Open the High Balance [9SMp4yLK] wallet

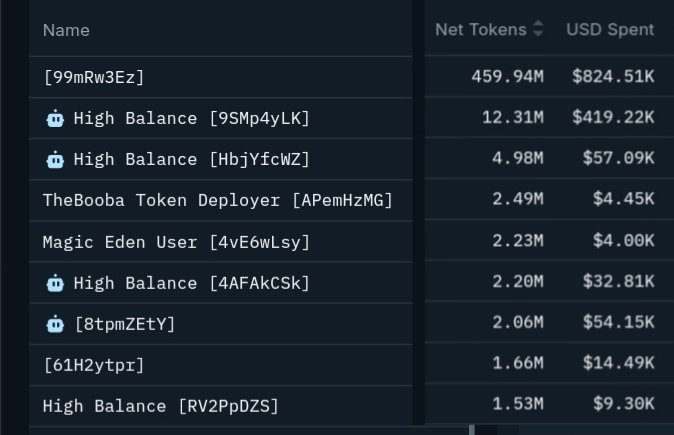click(191, 119)
